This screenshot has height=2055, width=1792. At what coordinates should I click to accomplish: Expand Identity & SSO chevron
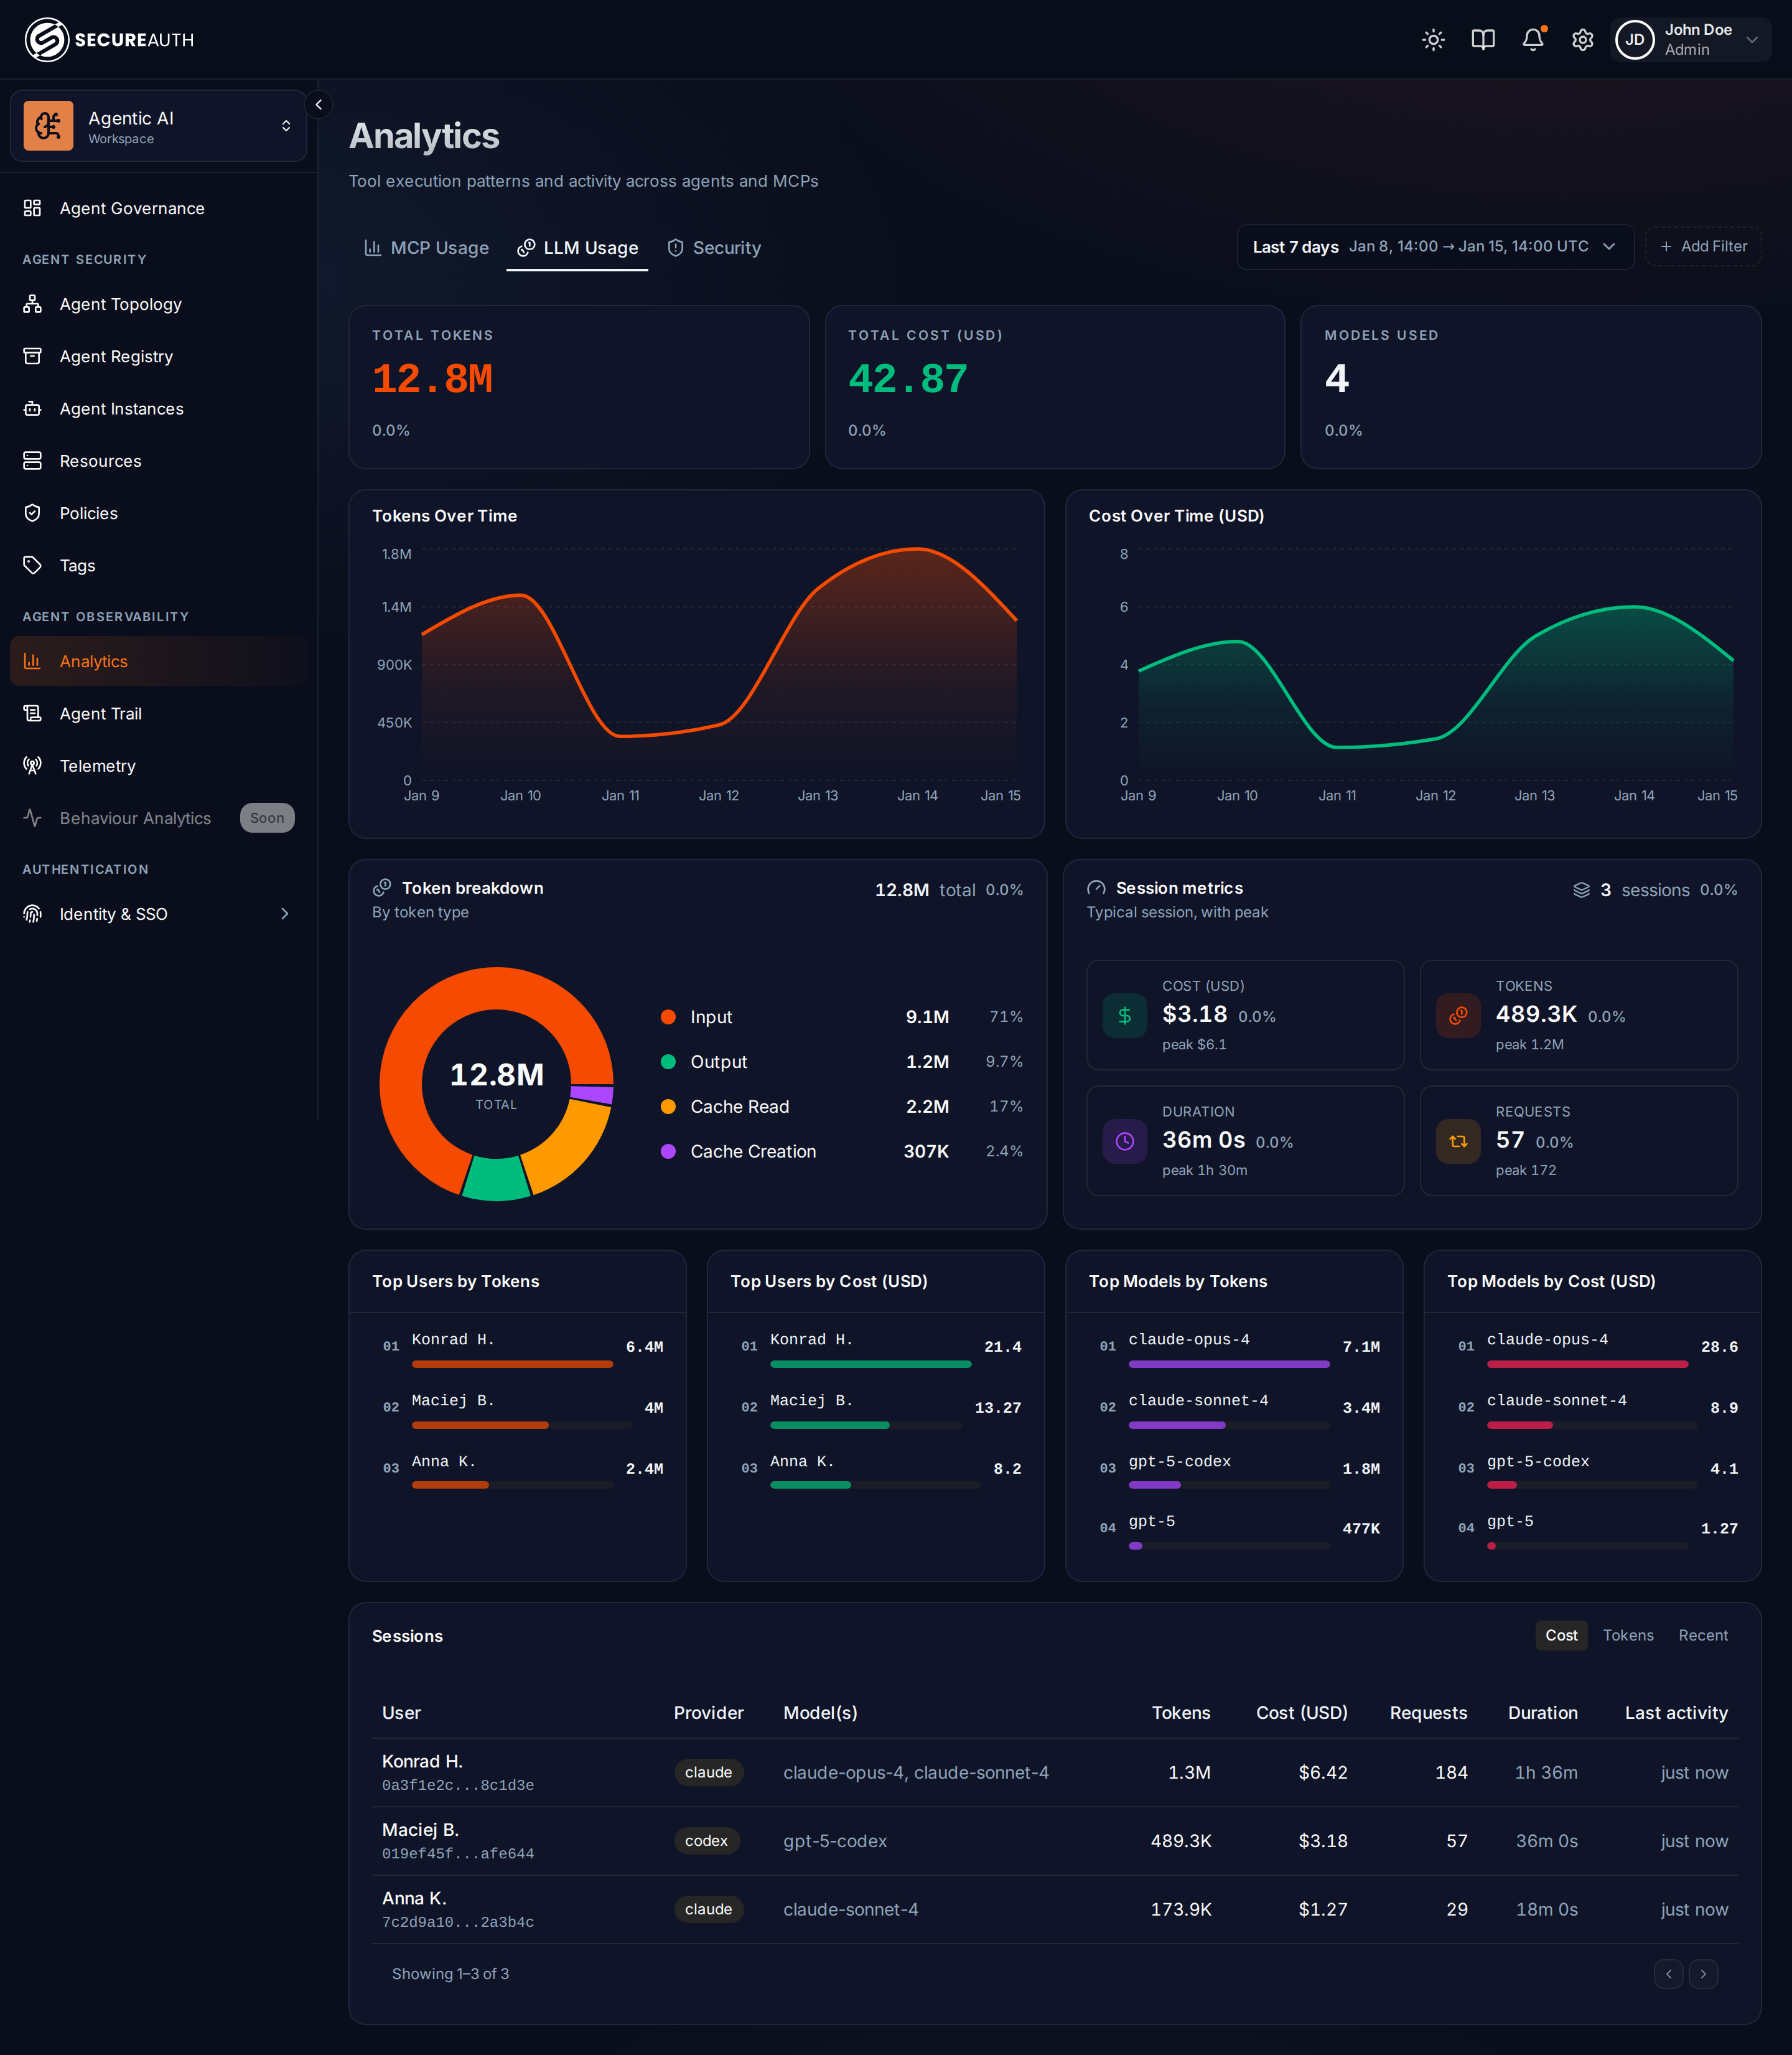click(x=285, y=914)
